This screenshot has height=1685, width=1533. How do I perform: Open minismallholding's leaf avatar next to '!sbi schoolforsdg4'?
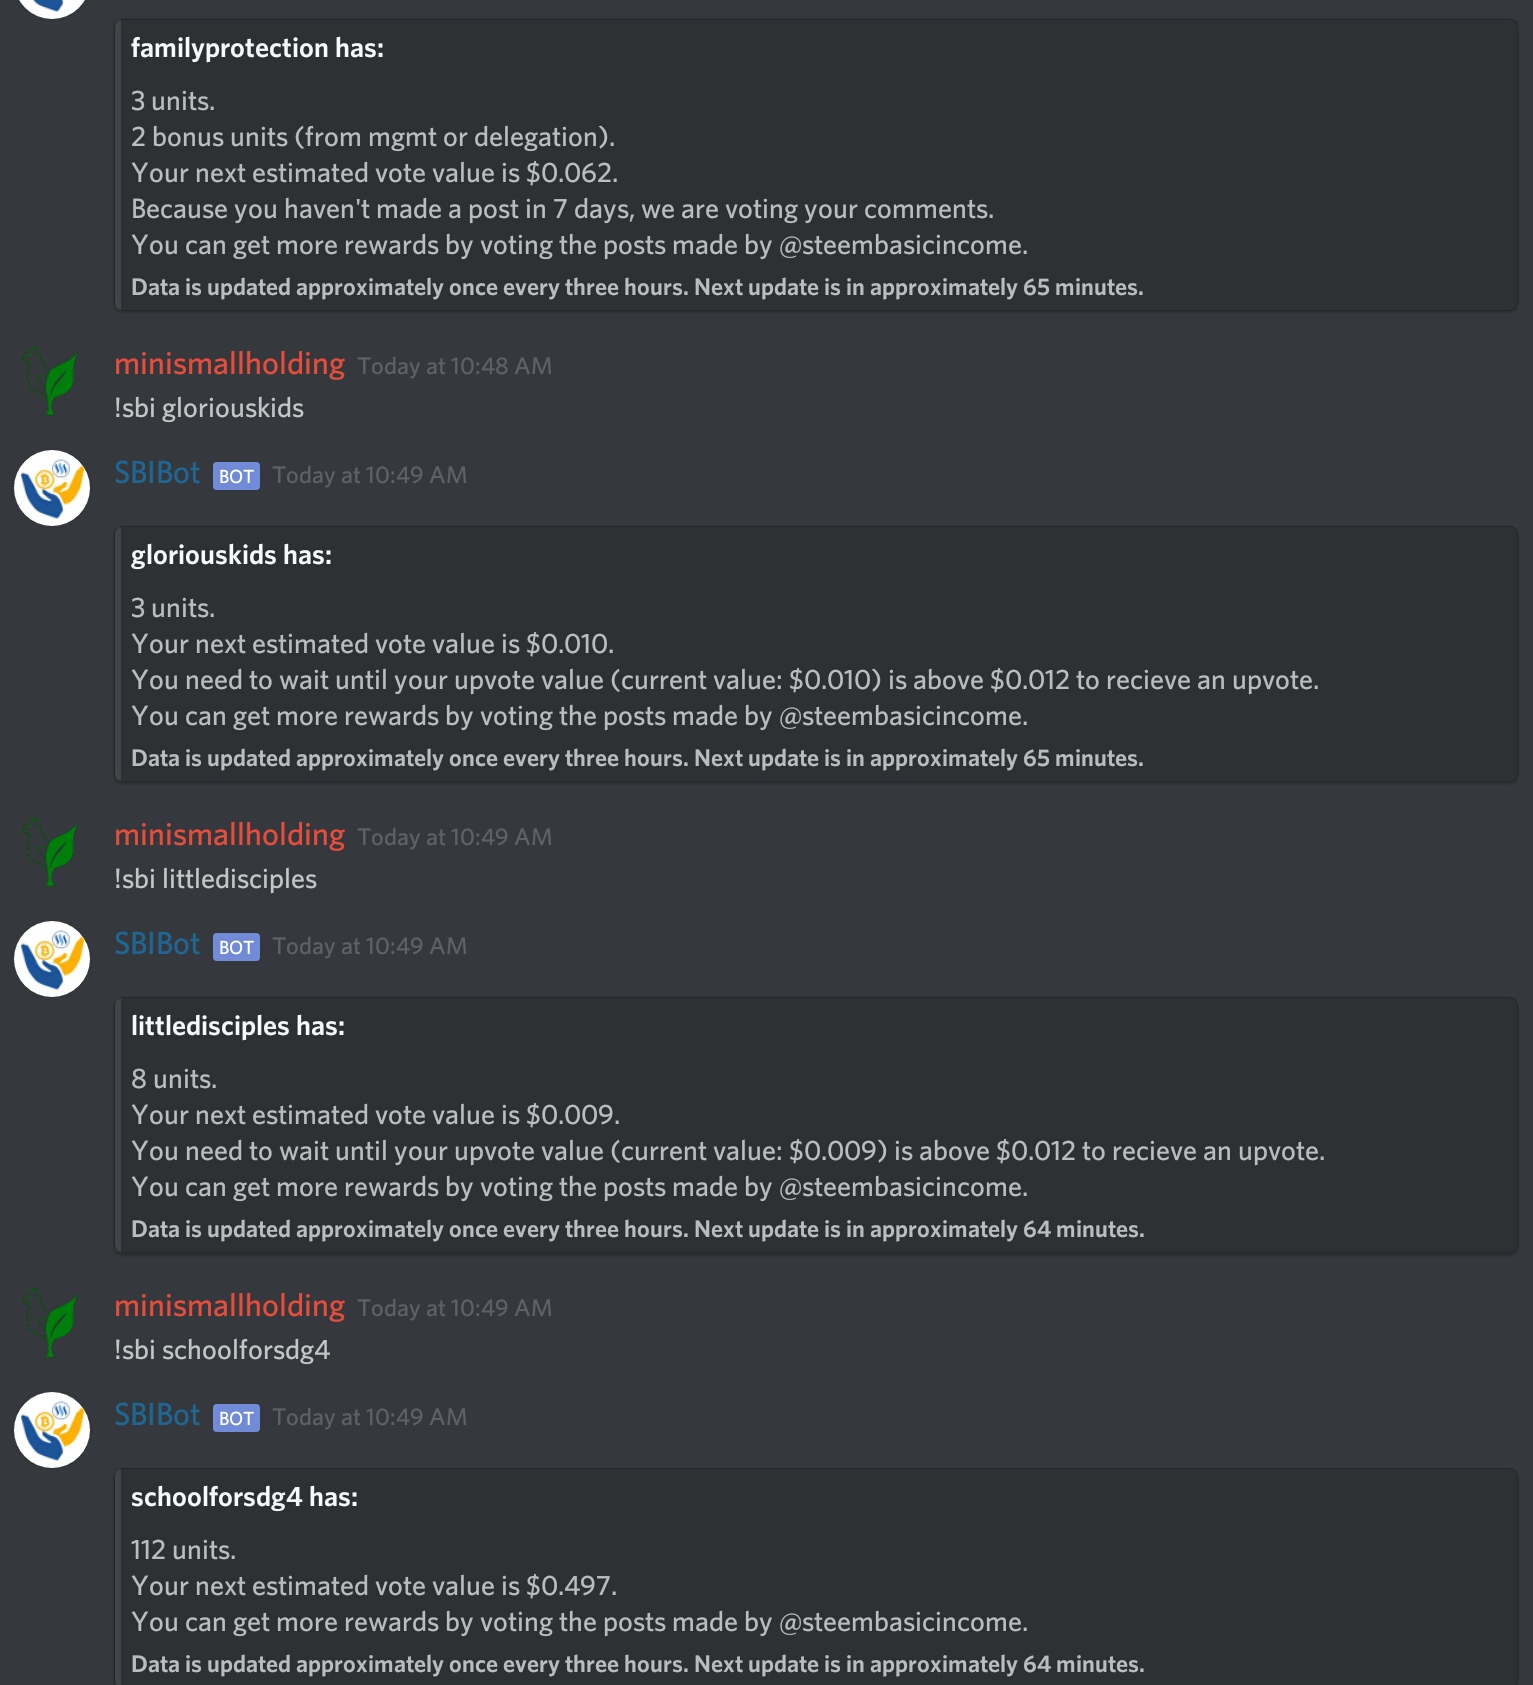pos(52,1322)
